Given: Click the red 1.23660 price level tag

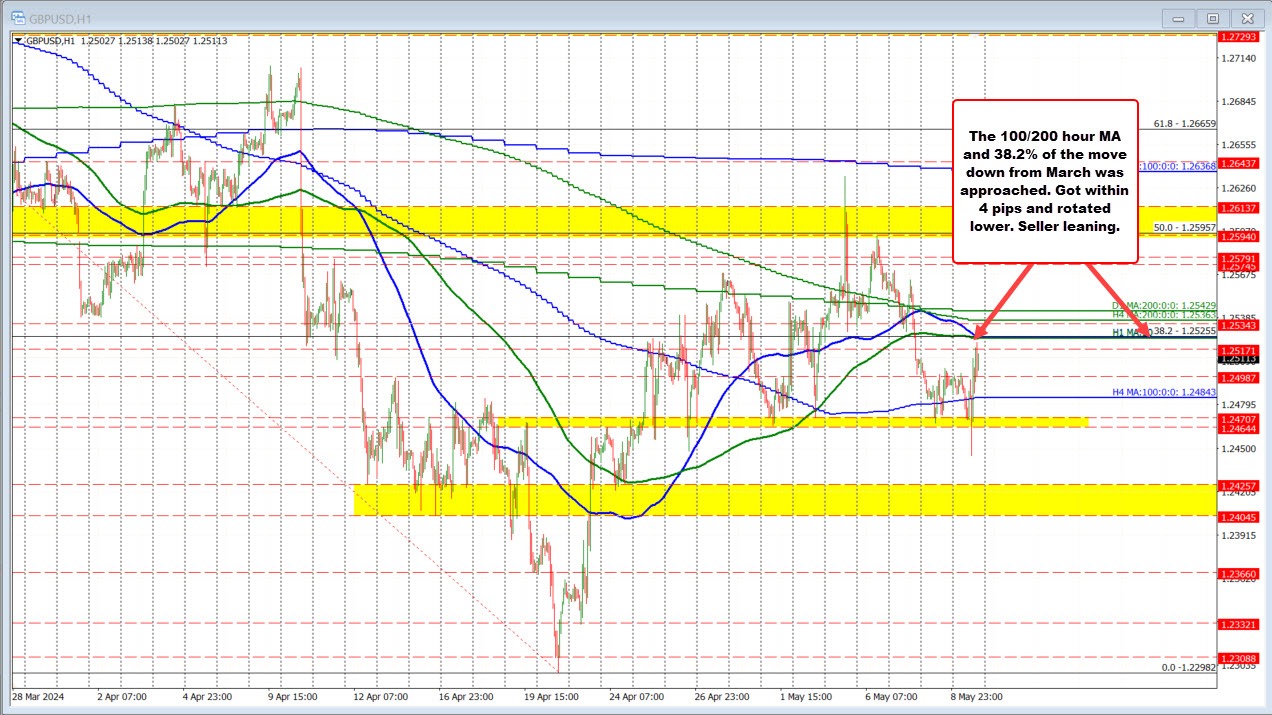Looking at the screenshot, I should point(1238,574).
